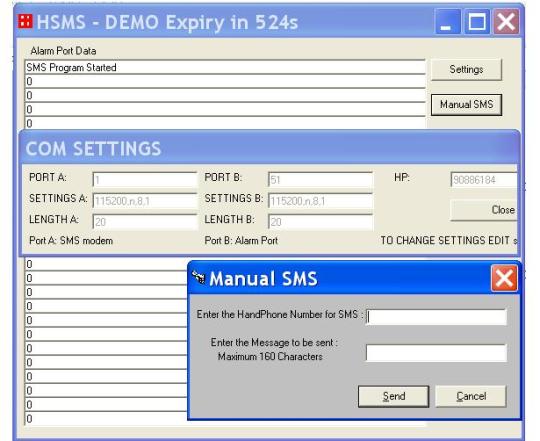
Task: Click the COM SETTINGS title bar
Action: [x=270, y=148]
